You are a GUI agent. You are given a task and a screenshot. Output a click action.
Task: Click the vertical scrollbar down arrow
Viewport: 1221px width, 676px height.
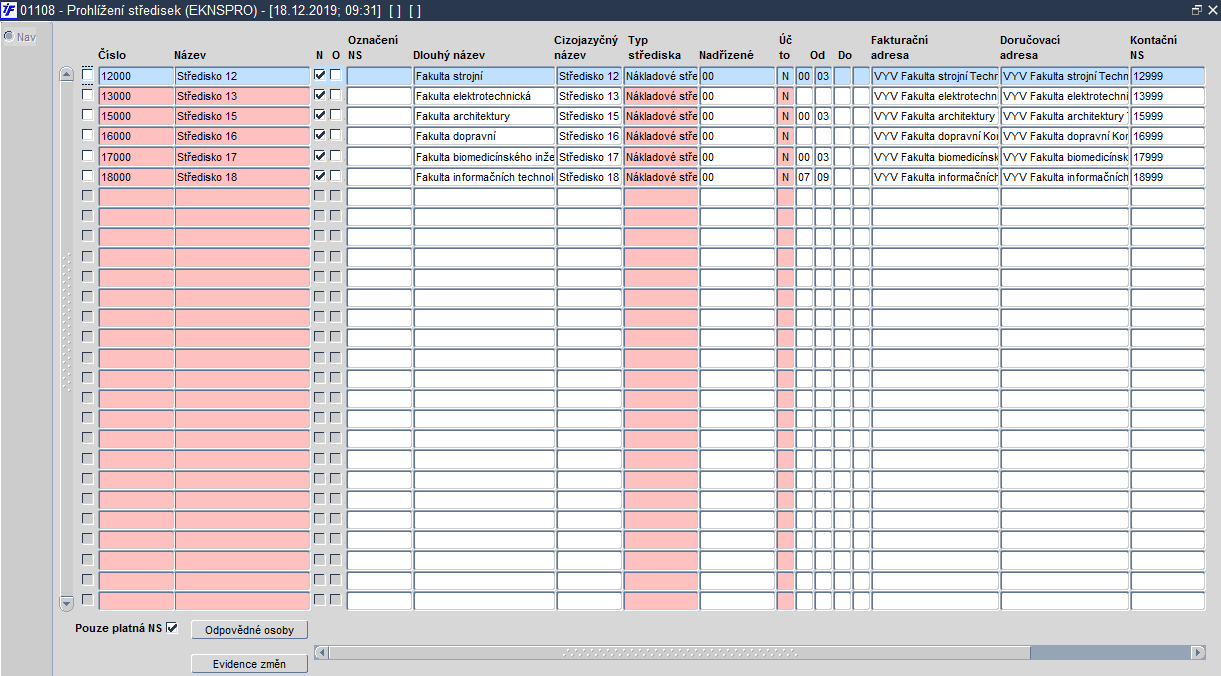tap(67, 603)
